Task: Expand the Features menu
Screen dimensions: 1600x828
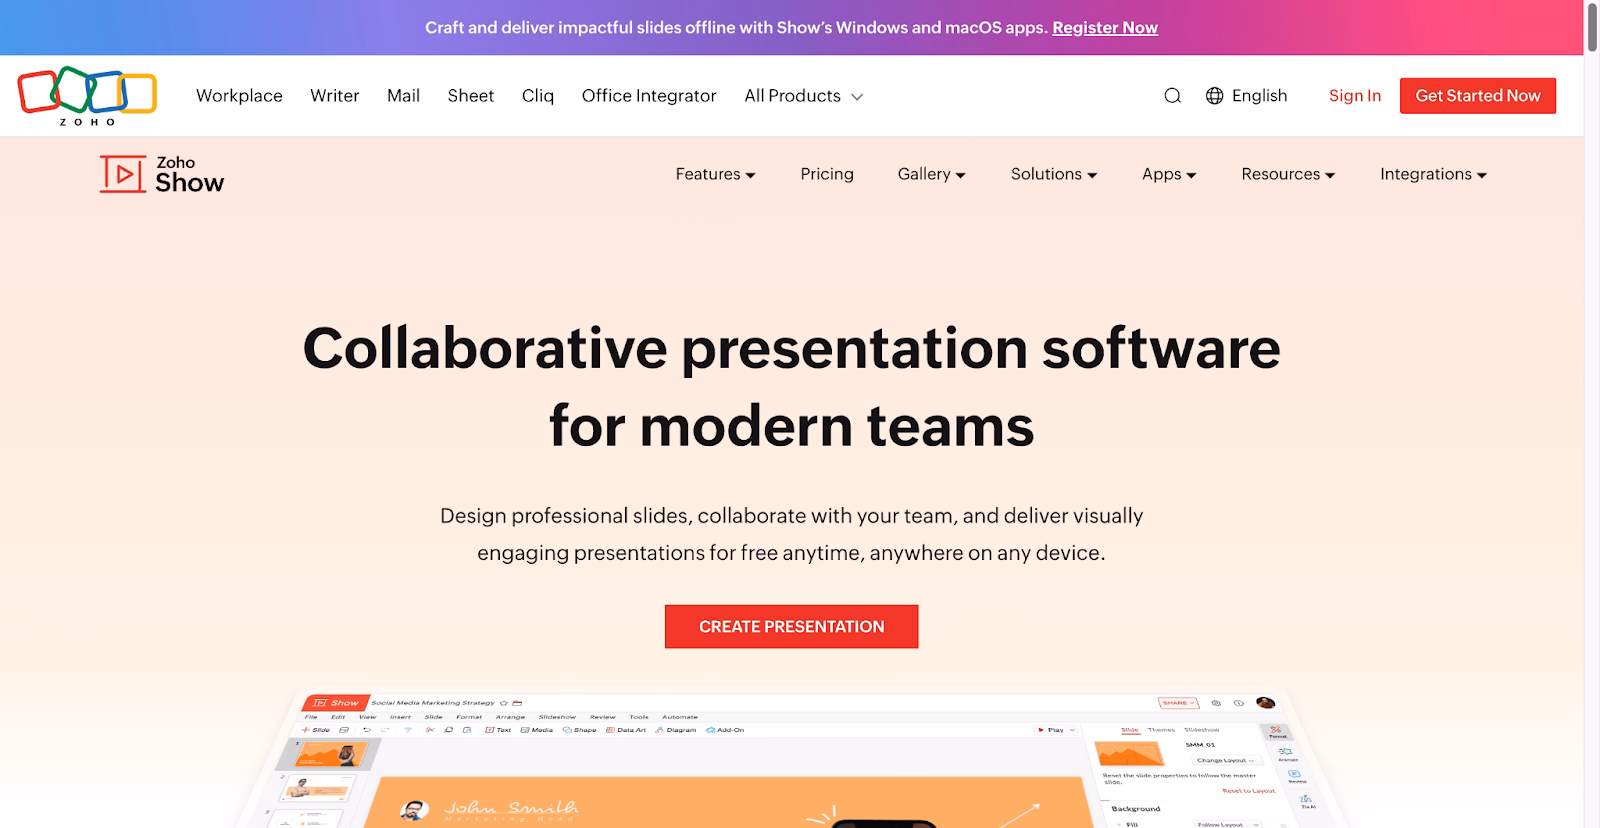Action: point(715,174)
